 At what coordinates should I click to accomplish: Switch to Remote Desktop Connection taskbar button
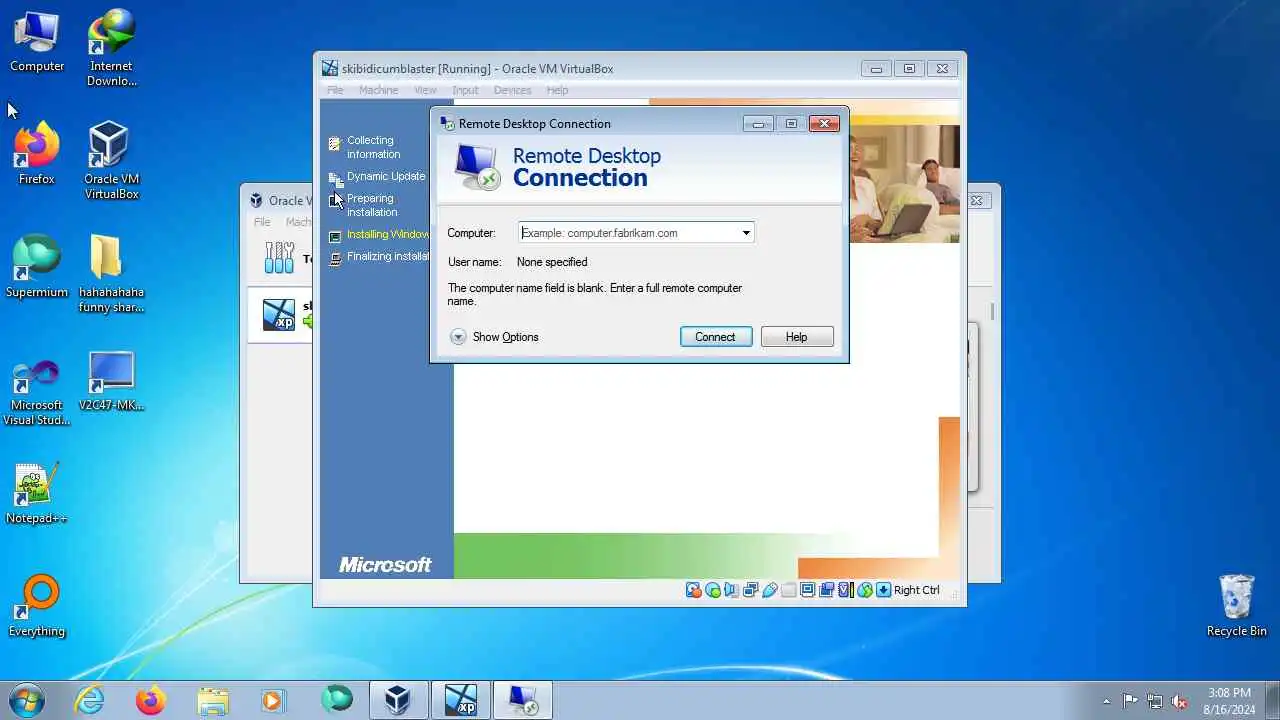click(523, 699)
